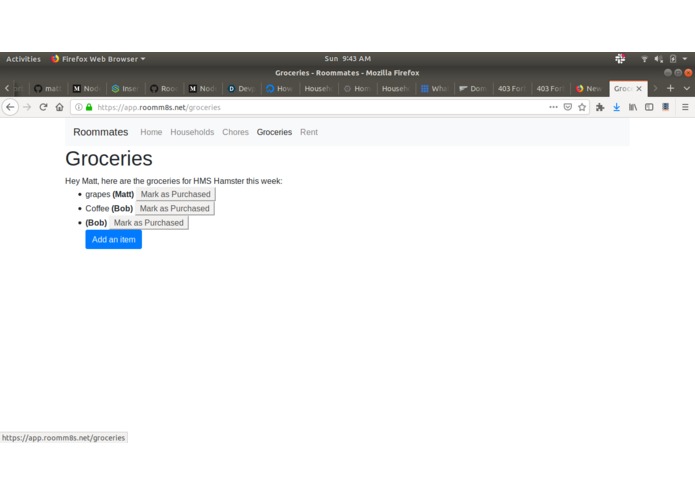Switch to the 'New' Firefox tab
The image size is (695, 494).
590,89
